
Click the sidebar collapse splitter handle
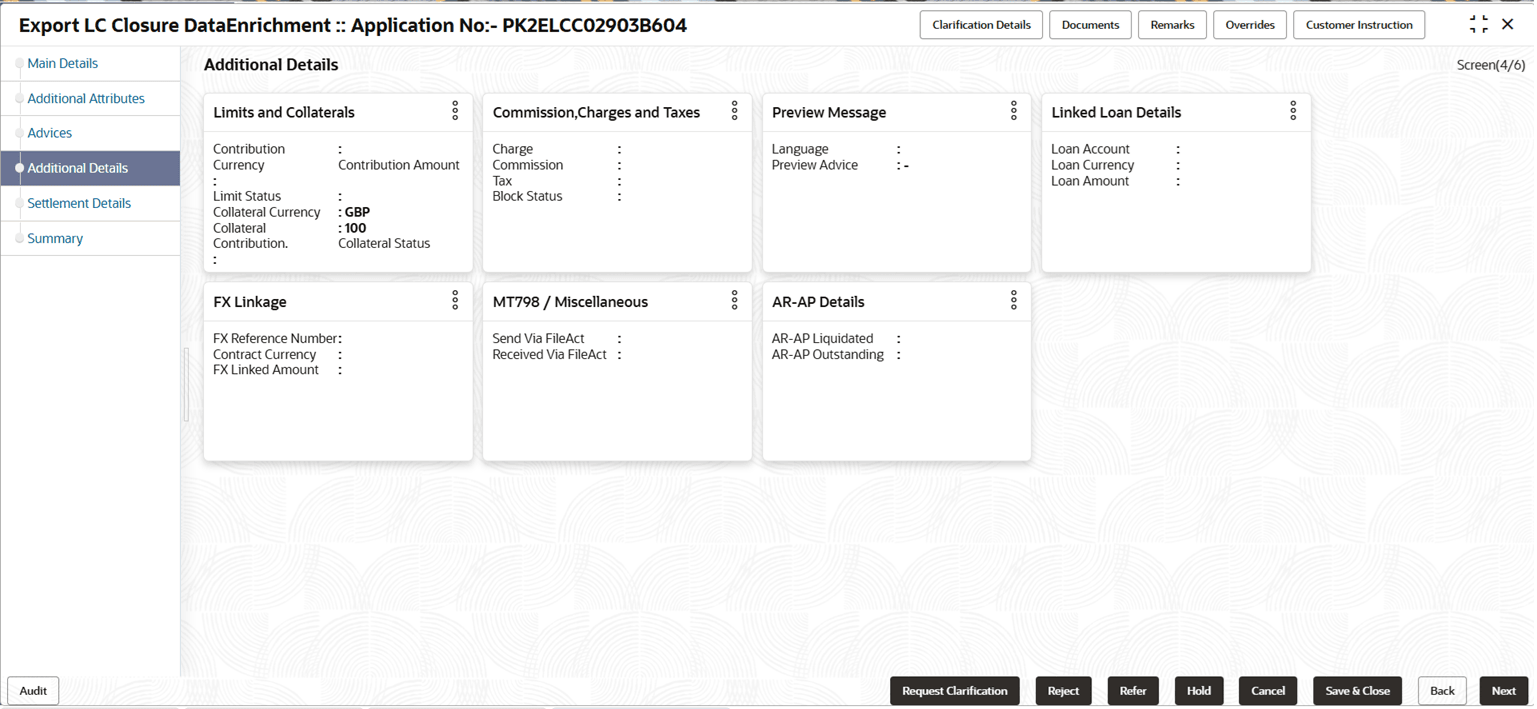coord(185,384)
